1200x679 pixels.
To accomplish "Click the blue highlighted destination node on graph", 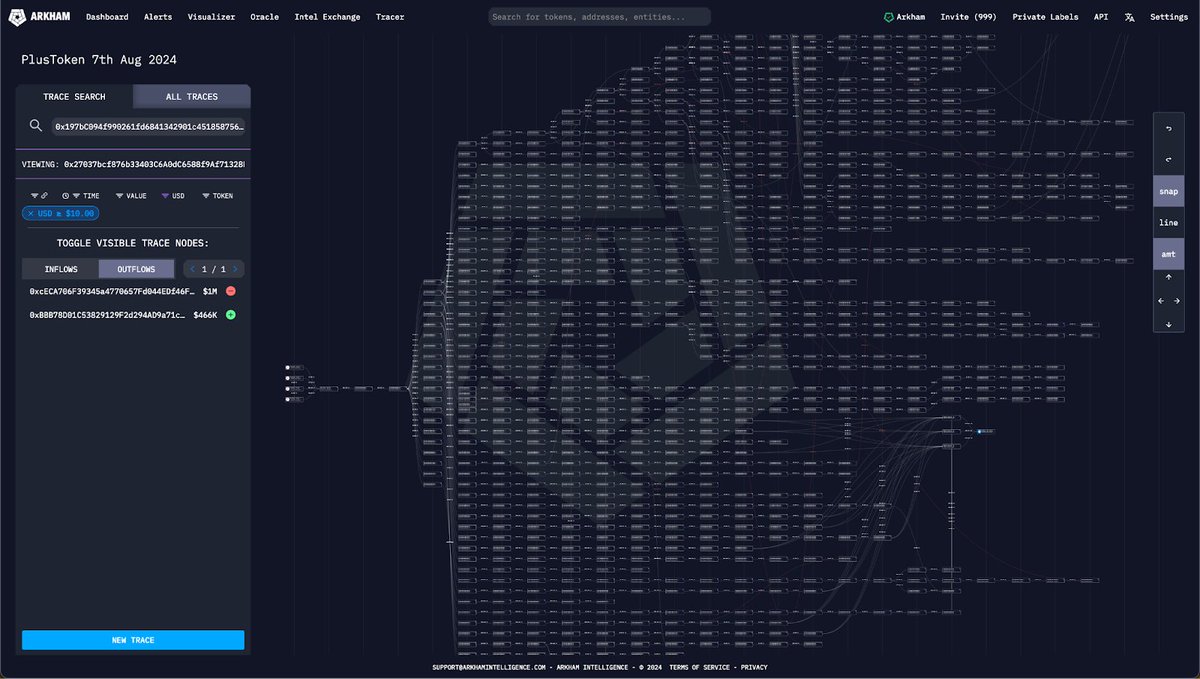I will coord(986,431).
